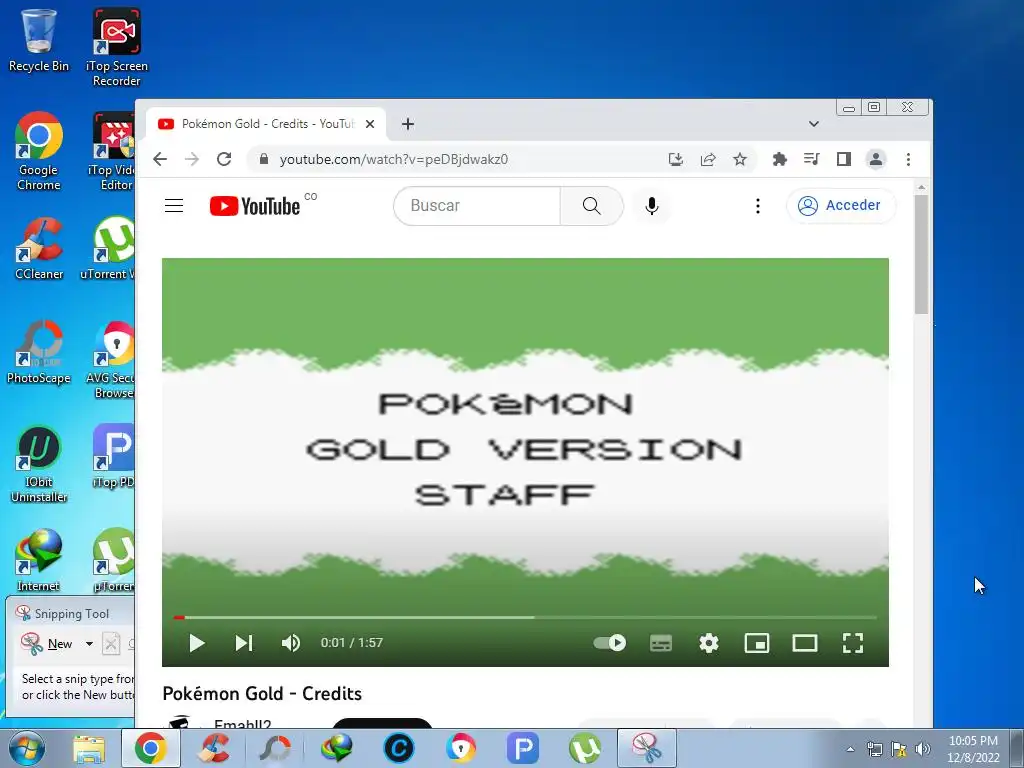Toggle subtitles on the video
This screenshot has width=1024, height=768.
click(x=661, y=643)
